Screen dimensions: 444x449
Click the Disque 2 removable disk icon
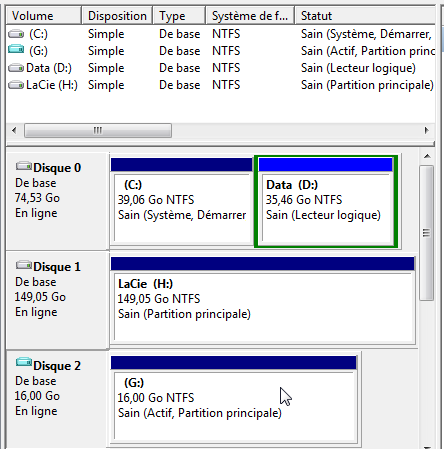point(24,362)
